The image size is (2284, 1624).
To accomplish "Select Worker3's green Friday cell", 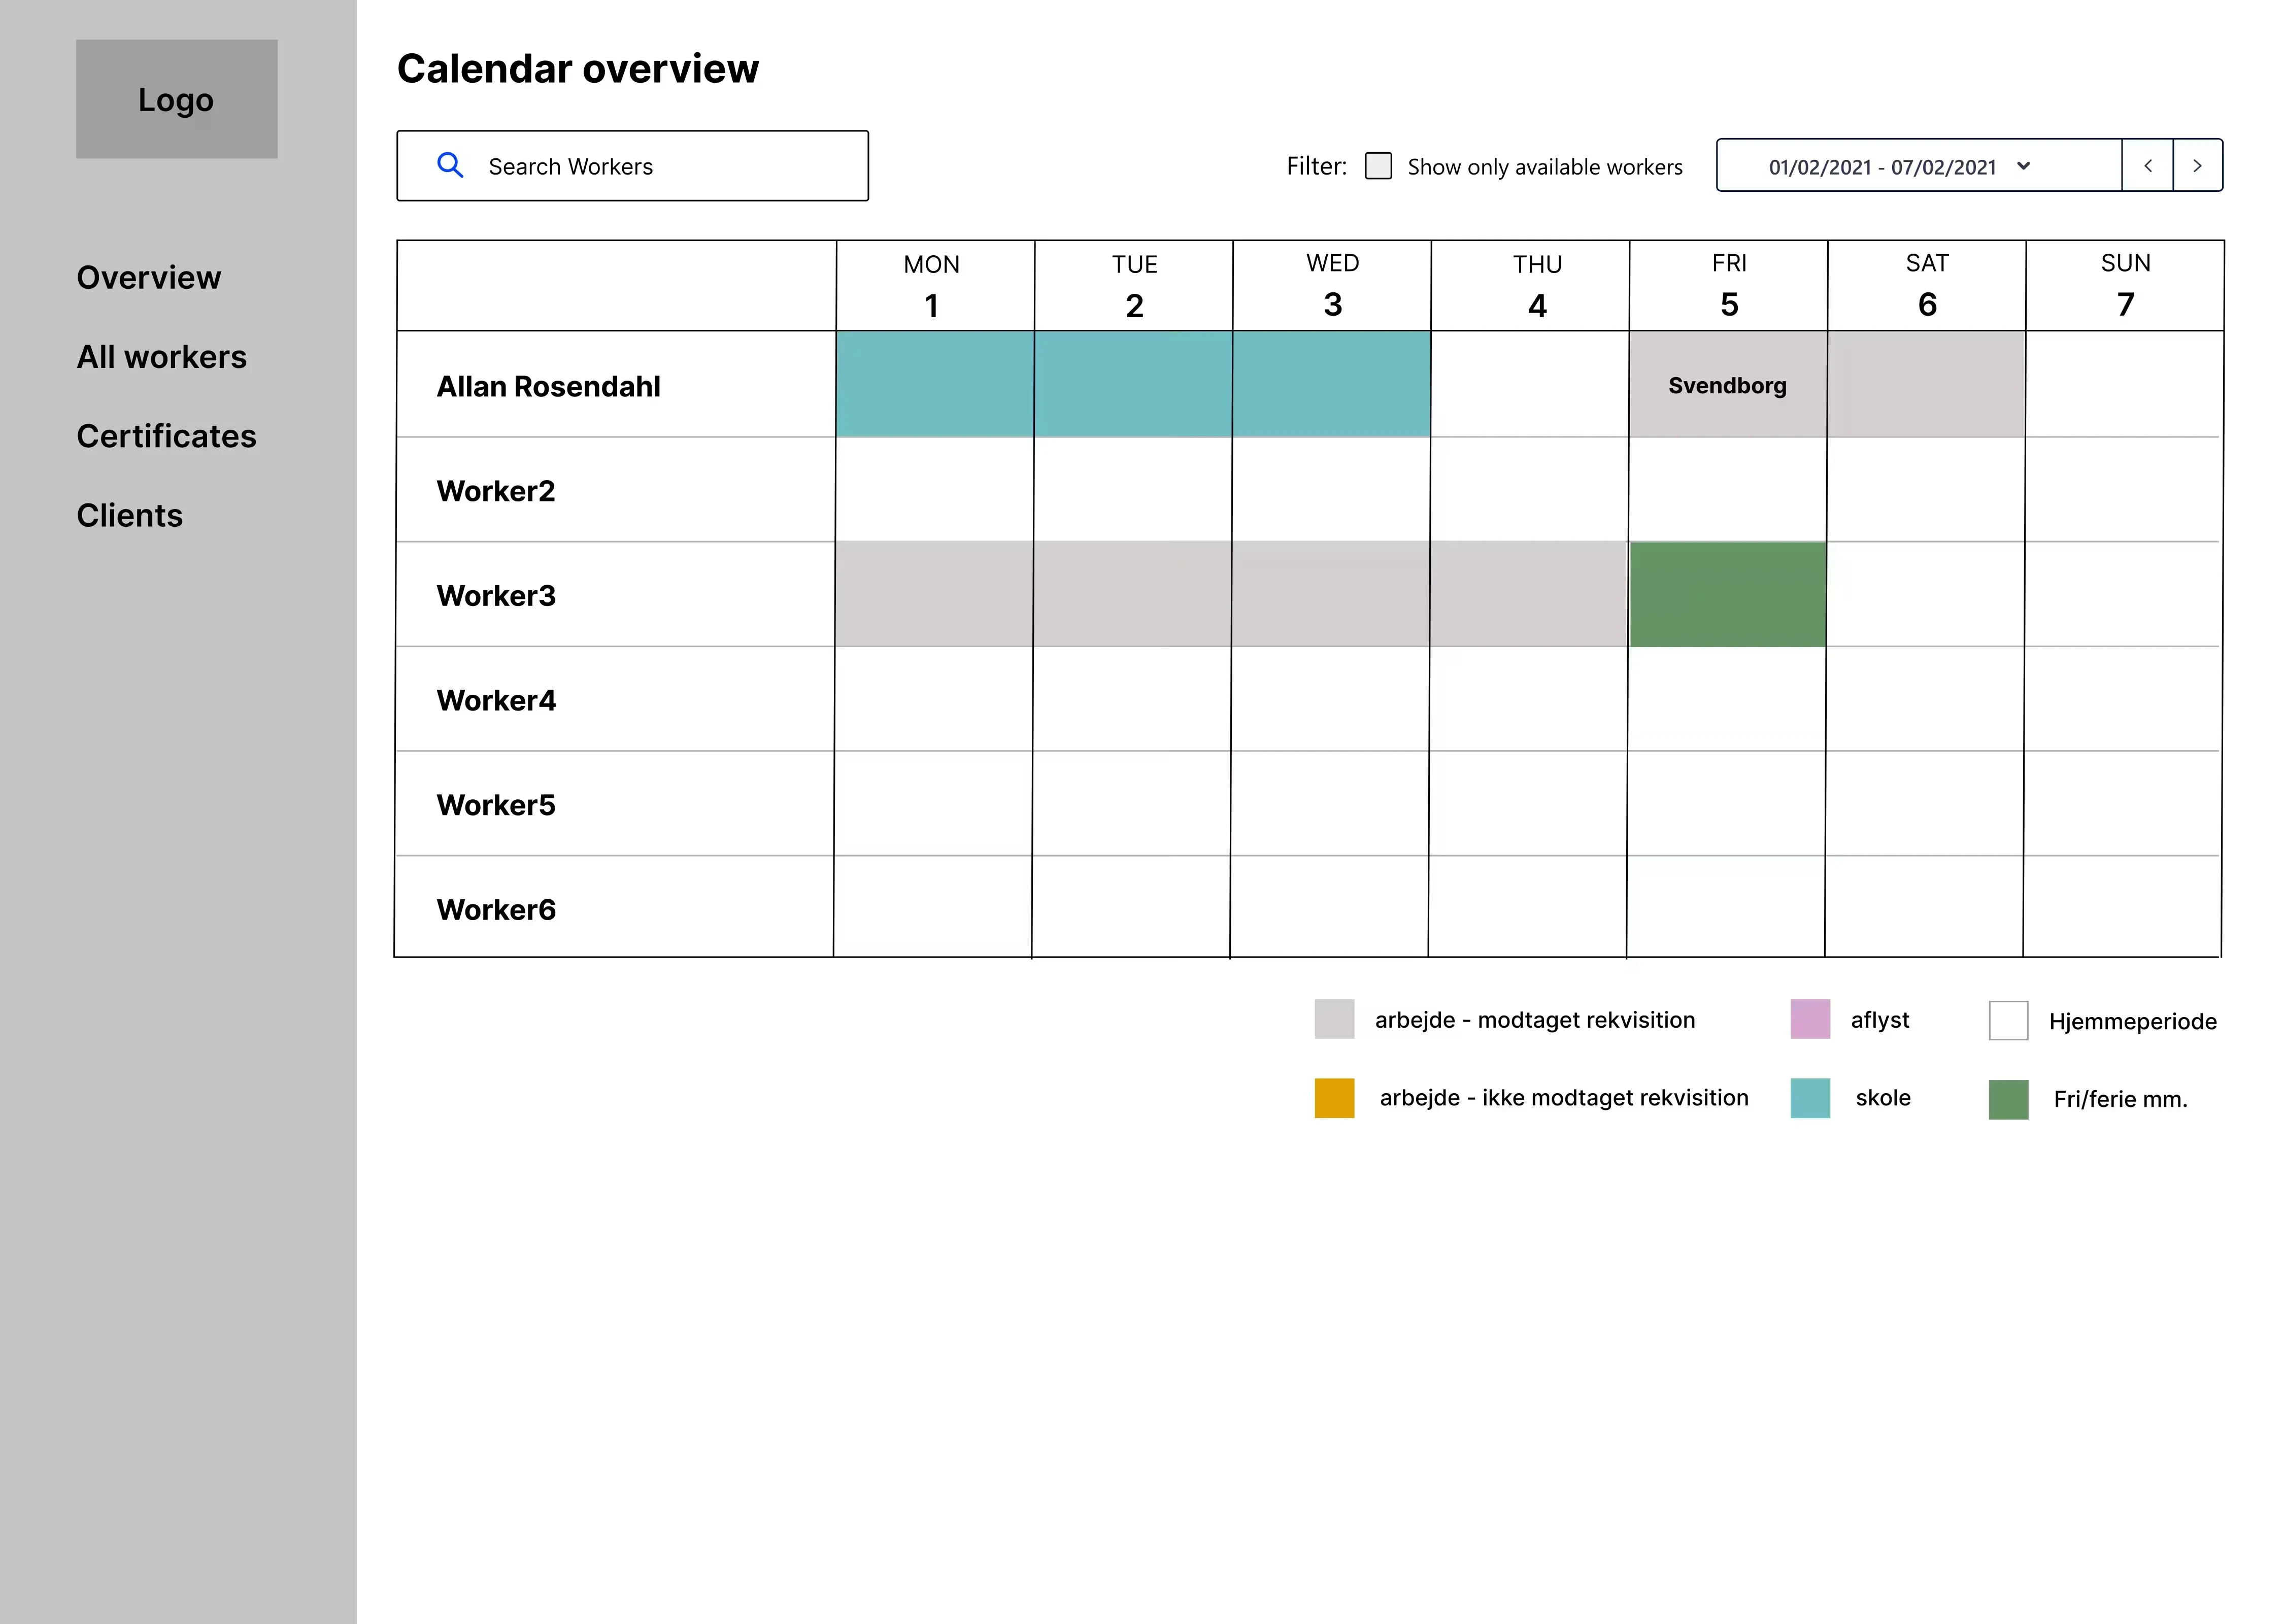I will (x=1727, y=594).
